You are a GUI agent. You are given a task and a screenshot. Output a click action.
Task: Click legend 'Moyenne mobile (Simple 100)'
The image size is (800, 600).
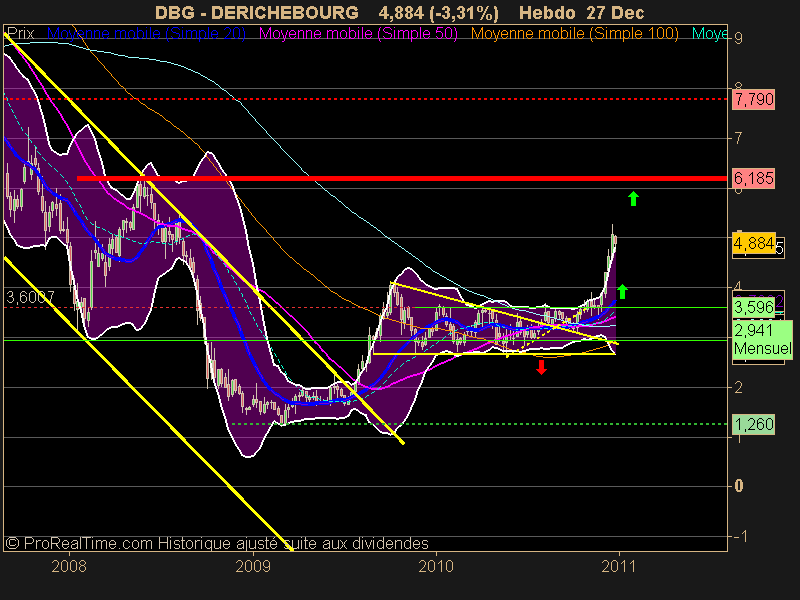[574, 34]
